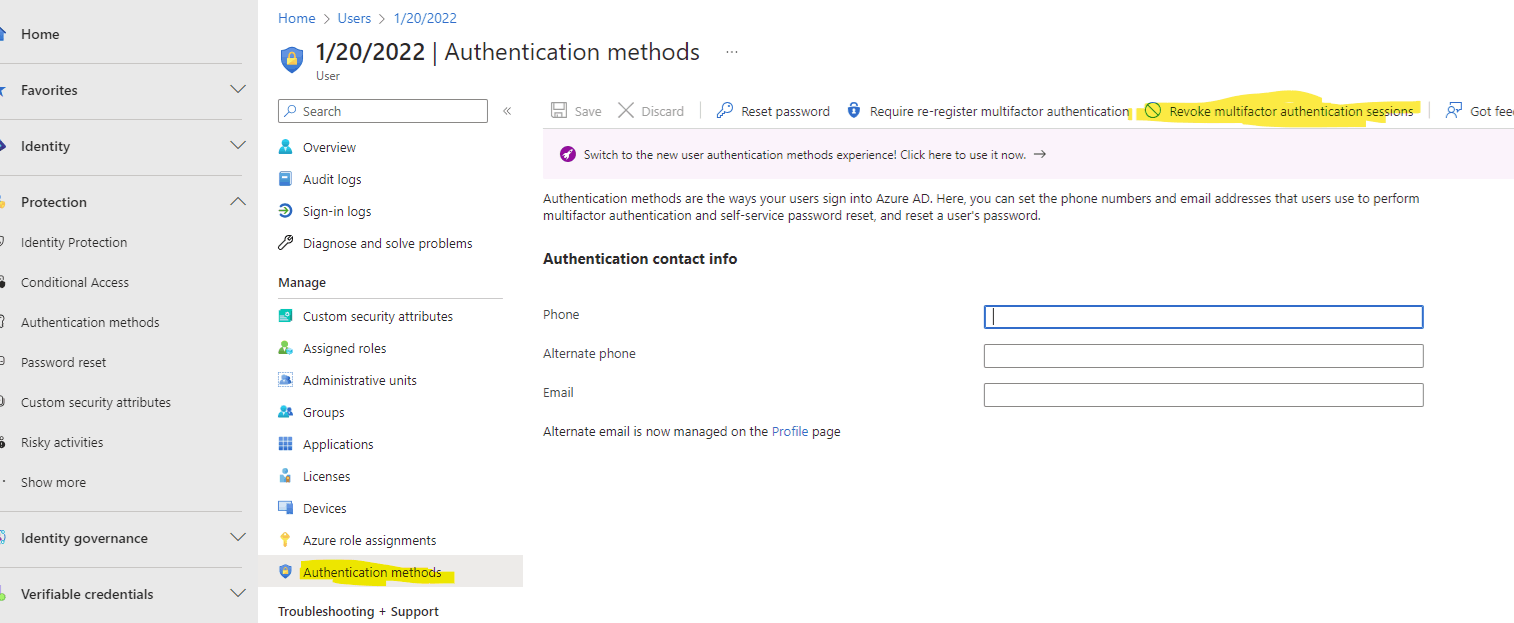Image resolution: width=1514 pixels, height=623 pixels.
Task: Click the Groups people icon
Action: (286, 412)
